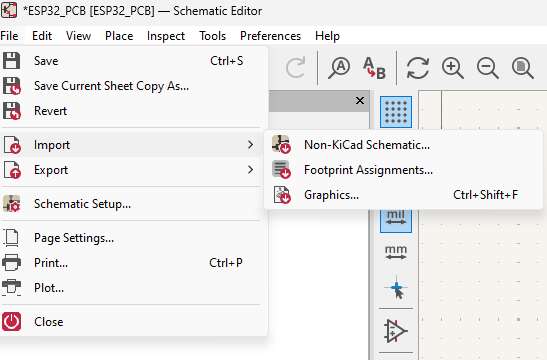The image size is (547, 360).
Task: Click the Export document icon
Action: 12,170
